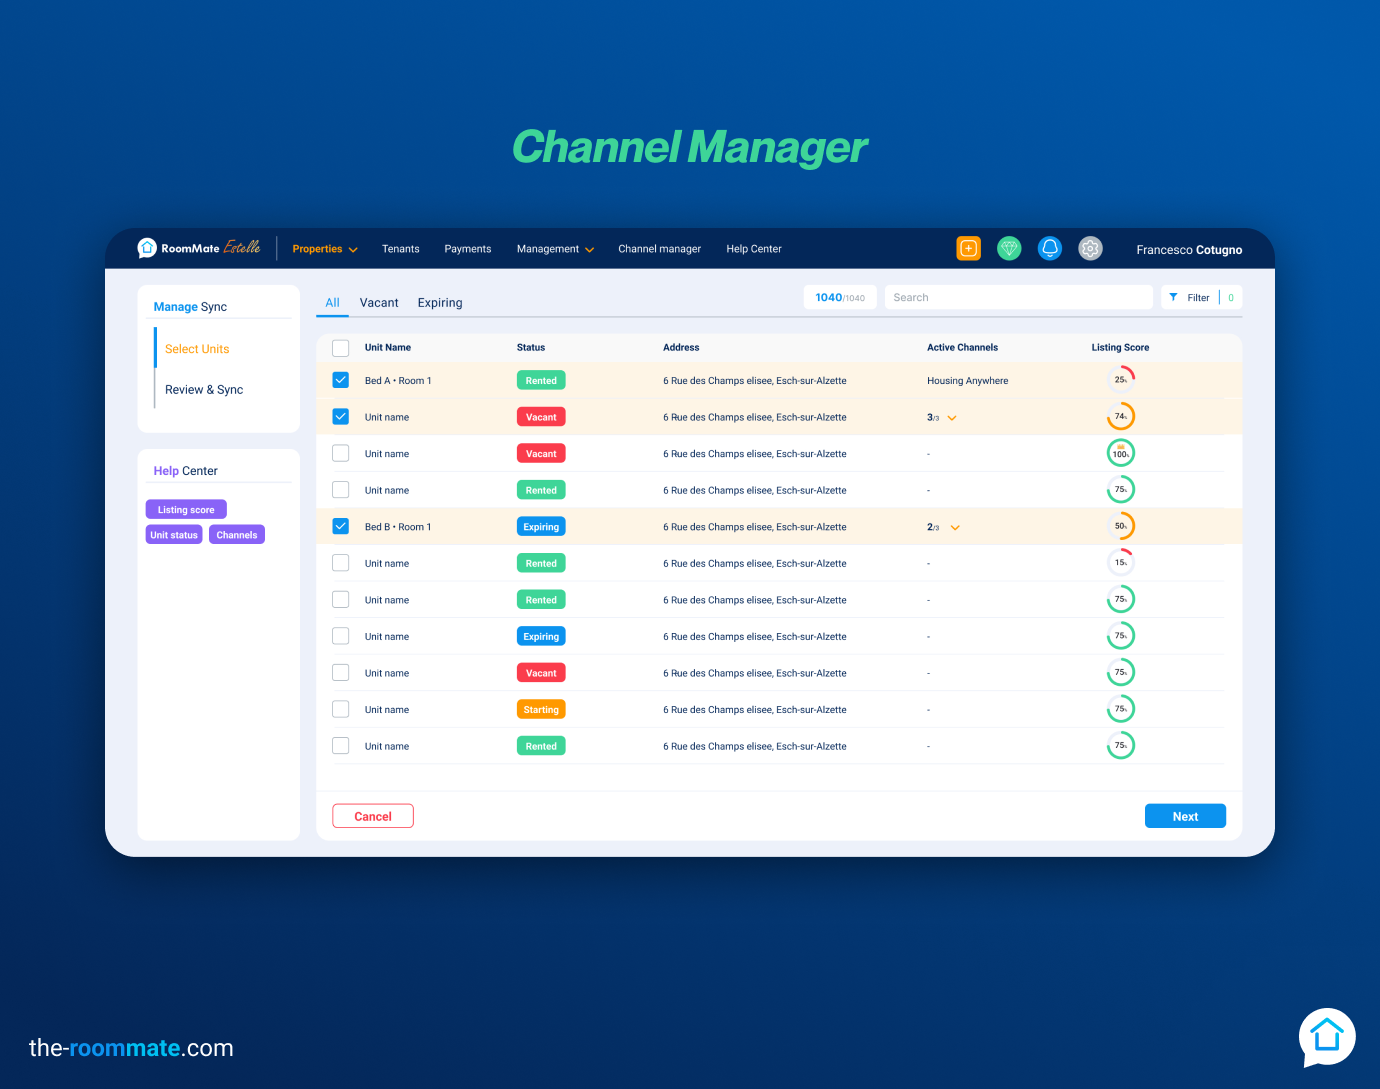Open the Payments menu item

[x=468, y=249]
